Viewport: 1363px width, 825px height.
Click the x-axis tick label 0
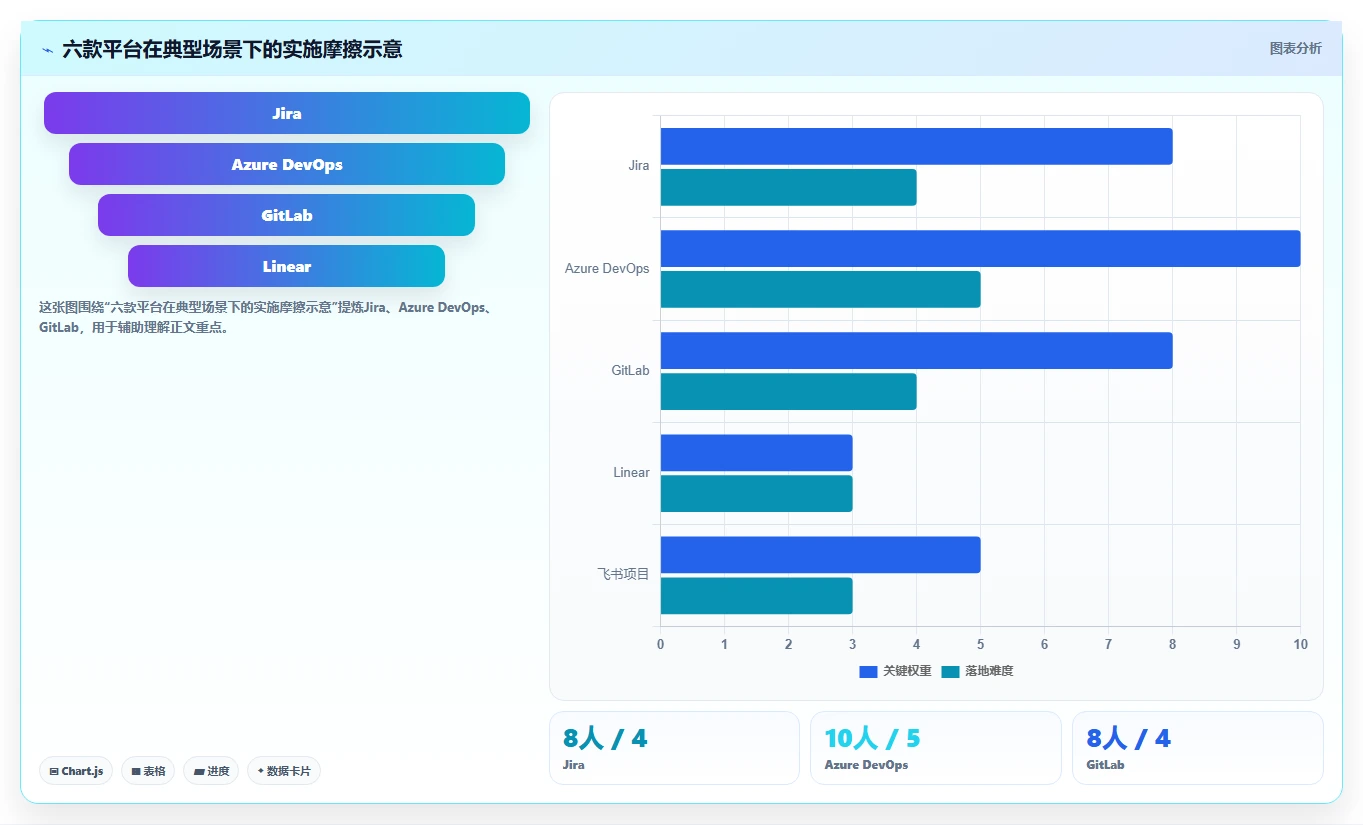[x=660, y=644]
